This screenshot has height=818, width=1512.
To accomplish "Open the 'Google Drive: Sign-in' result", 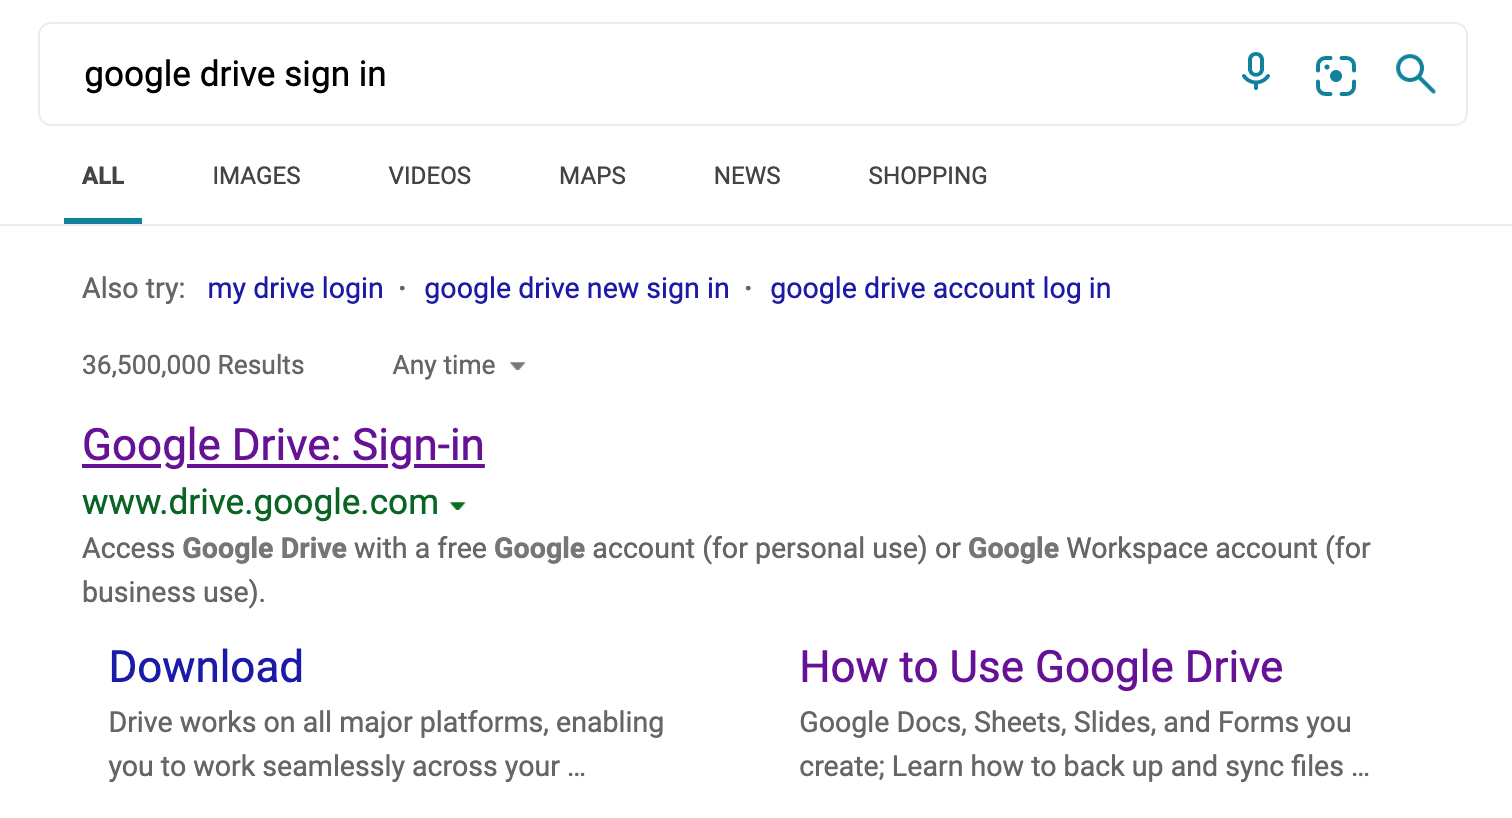I will coord(283,446).
